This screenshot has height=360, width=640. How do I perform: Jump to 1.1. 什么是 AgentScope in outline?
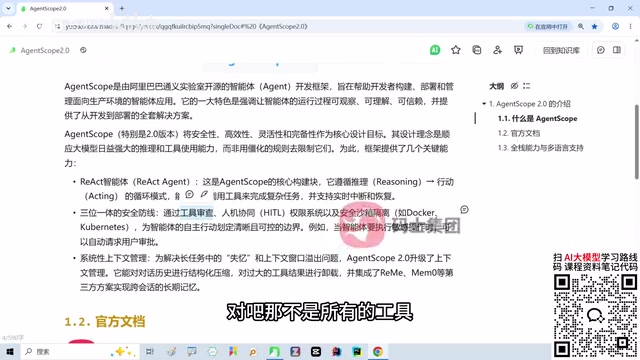point(537,118)
